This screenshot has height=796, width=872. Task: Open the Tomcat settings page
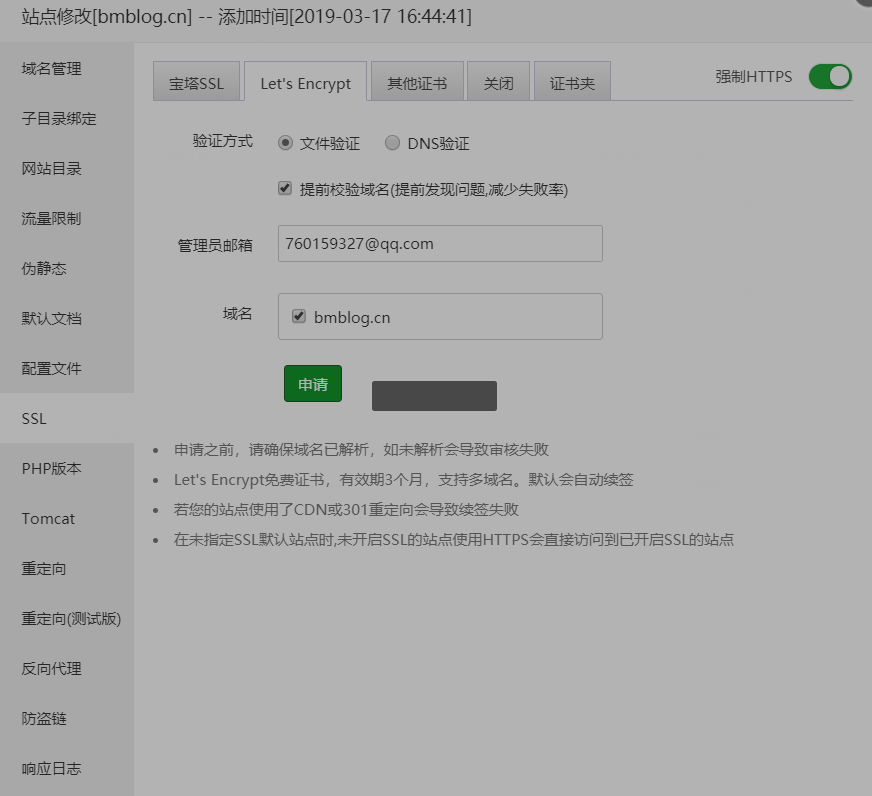click(x=45, y=518)
